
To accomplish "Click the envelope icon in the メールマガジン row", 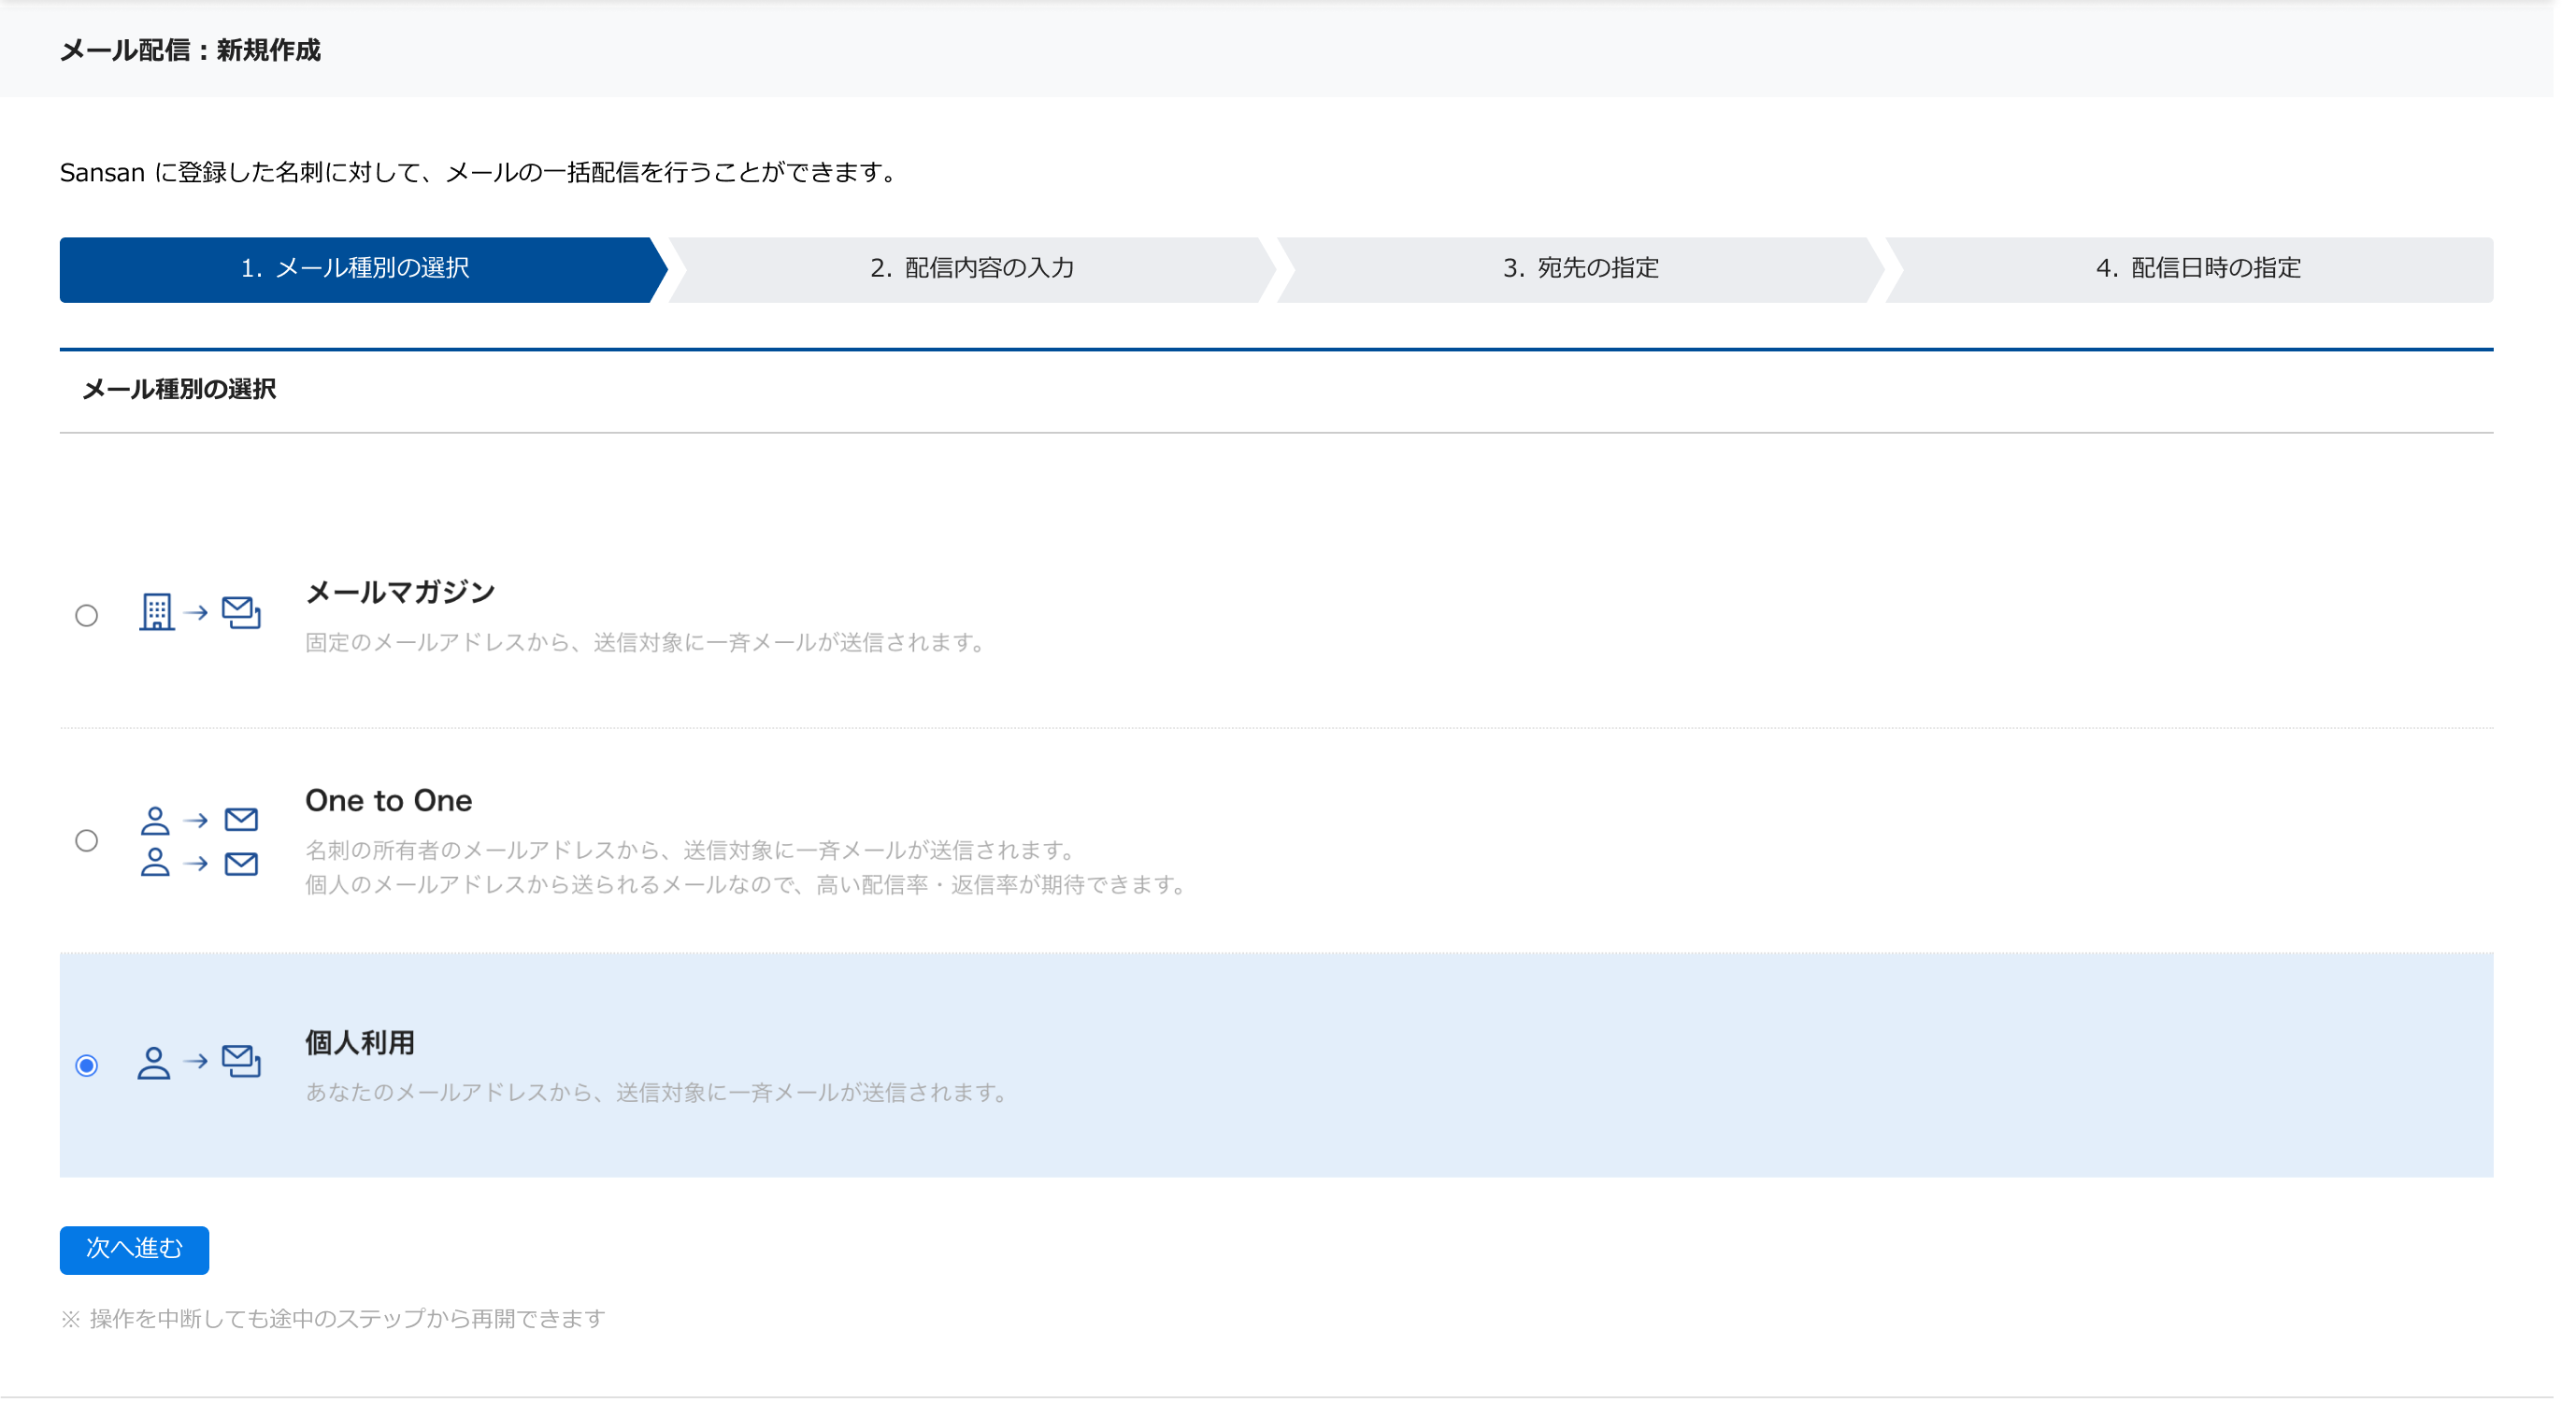I will [242, 612].
